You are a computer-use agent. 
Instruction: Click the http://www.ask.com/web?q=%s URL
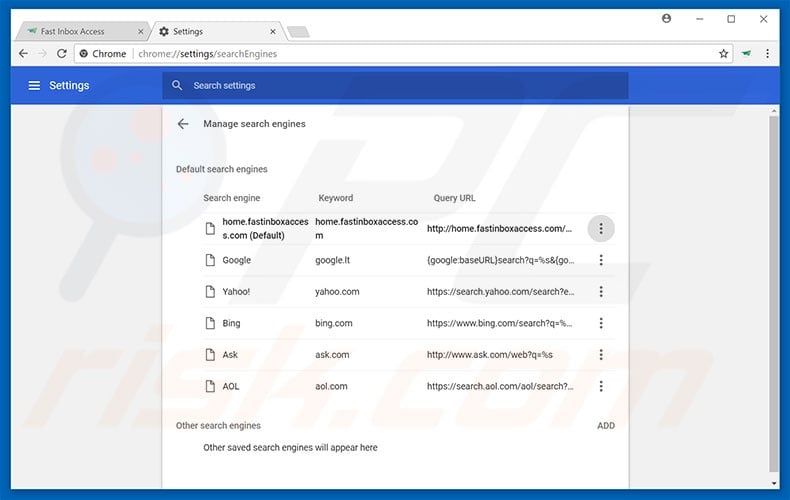click(490, 355)
